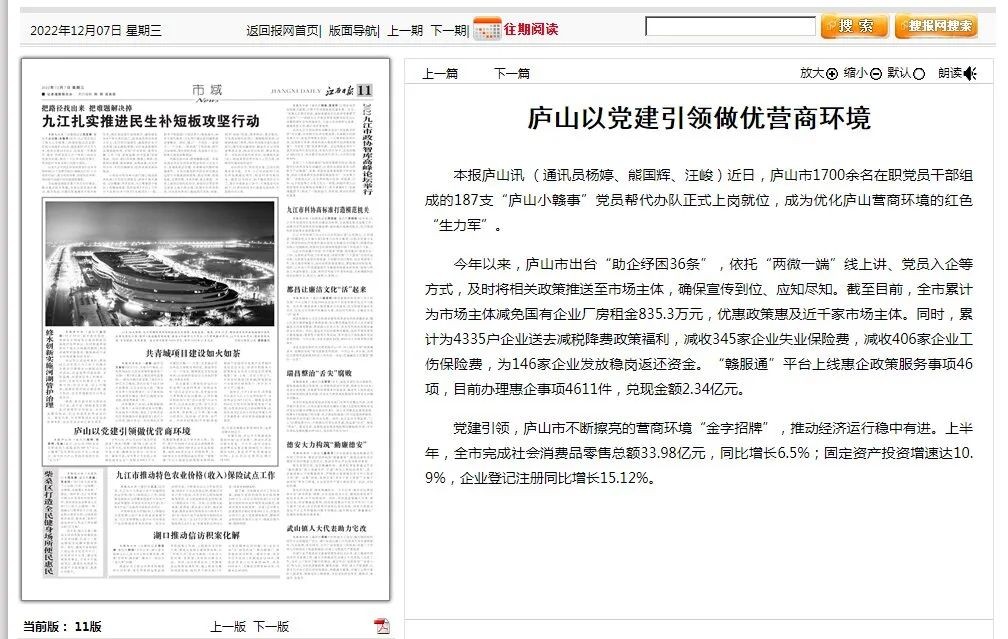Go to 上一篇 previous article

click(x=440, y=73)
